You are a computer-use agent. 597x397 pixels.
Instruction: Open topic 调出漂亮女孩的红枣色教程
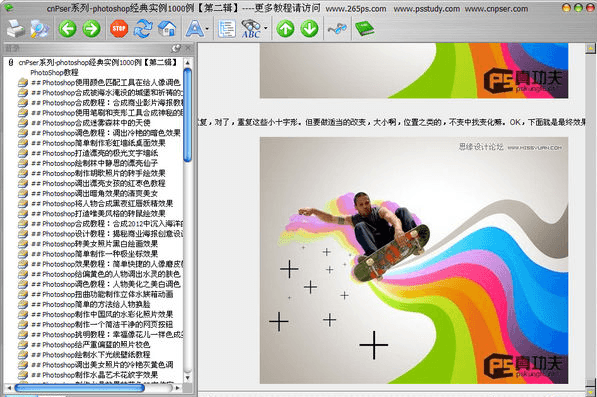98,183
